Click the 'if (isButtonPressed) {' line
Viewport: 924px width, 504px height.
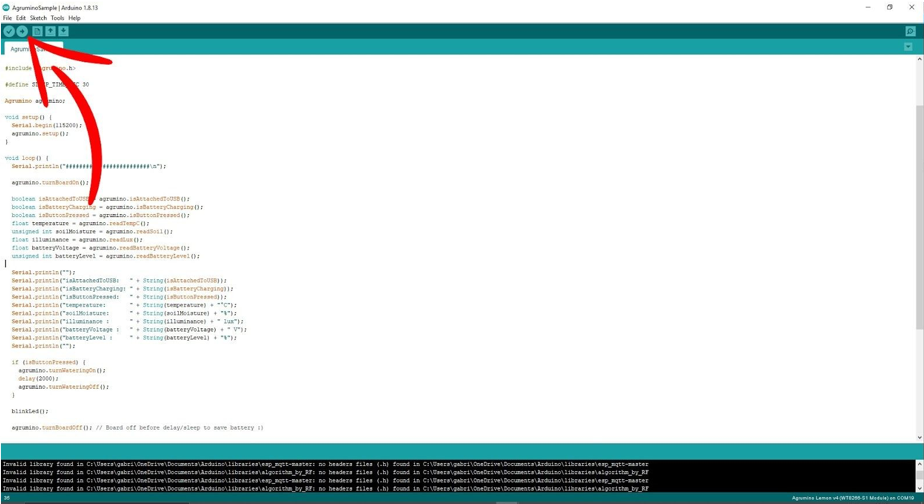[x=49, y=363]
